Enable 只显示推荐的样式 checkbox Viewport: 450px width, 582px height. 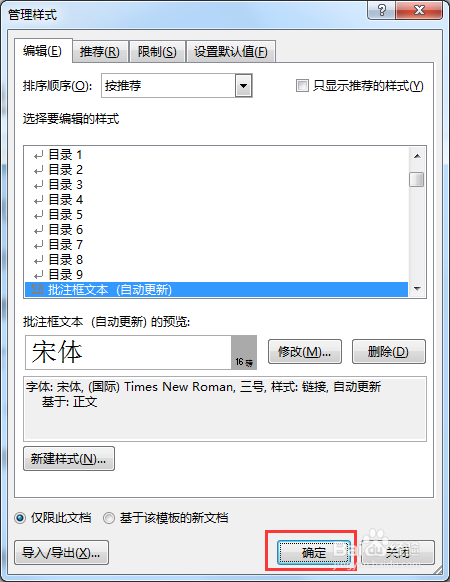(302, 85)
